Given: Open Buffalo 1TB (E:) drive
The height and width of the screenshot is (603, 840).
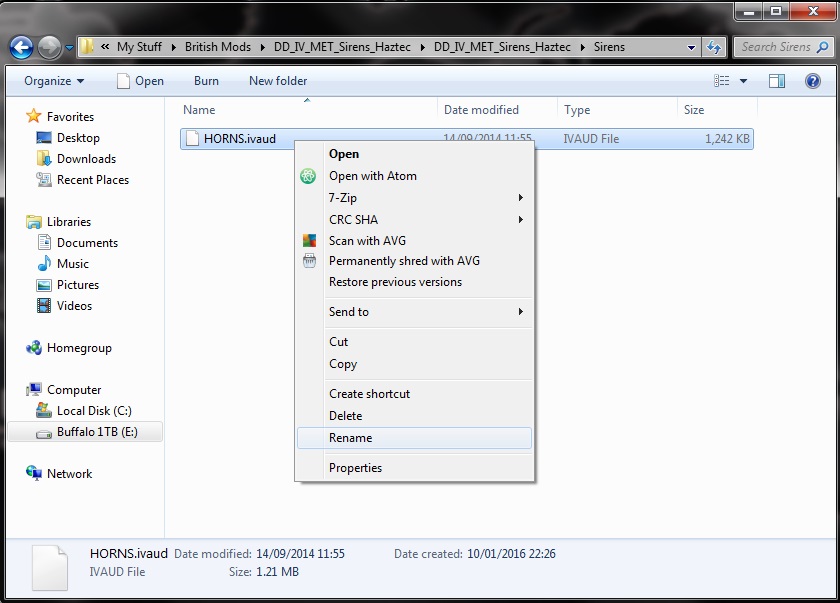Looking at the screenshot, I should pos(85,432).
